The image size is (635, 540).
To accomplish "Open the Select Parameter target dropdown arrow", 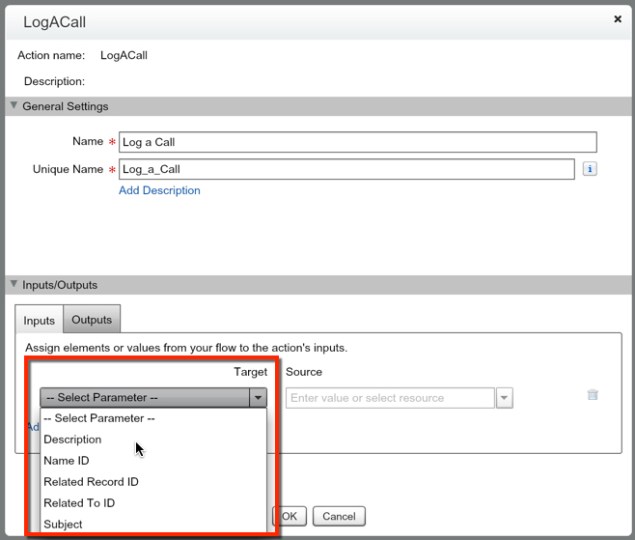I will click(x=258, y=398).
